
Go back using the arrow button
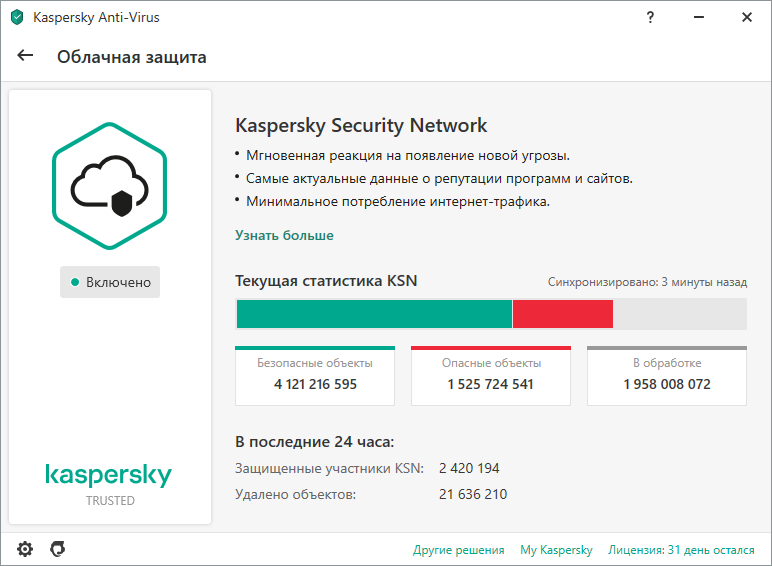pos(26,56)
